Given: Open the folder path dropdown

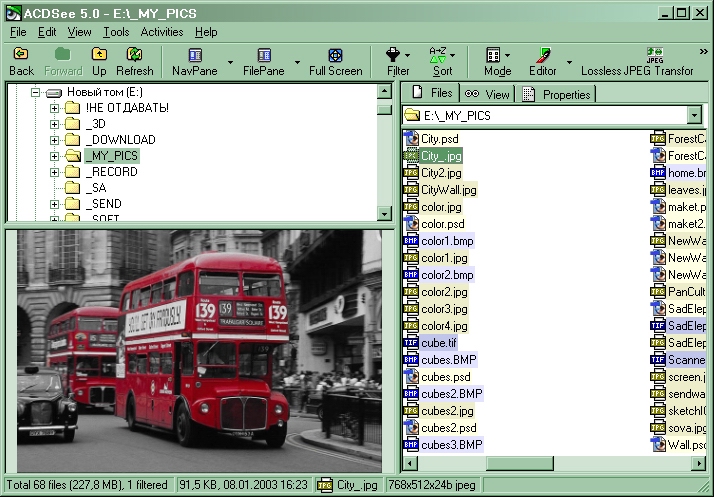Looking at the screenshot, I should [694, 116].
